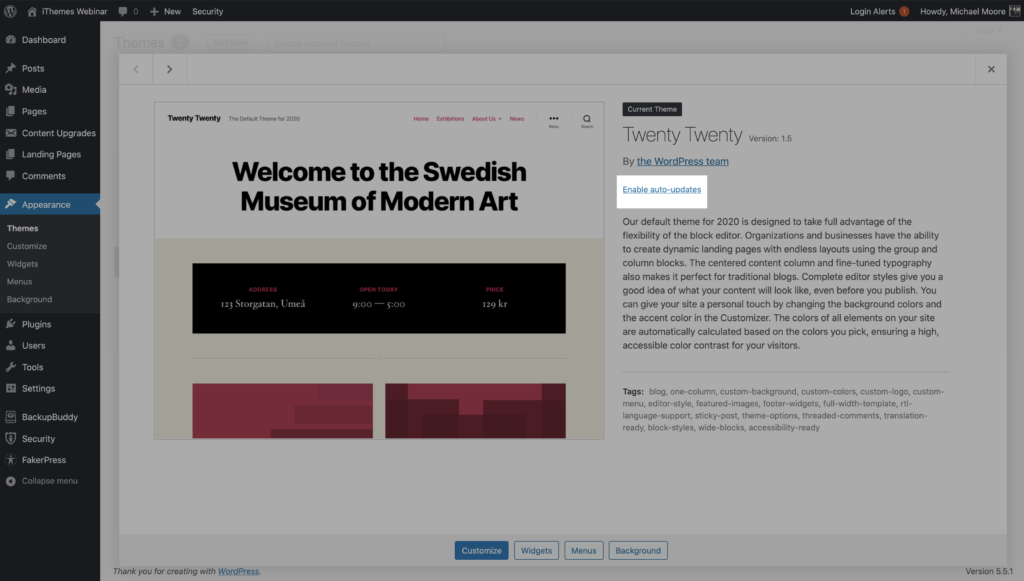This screenshot has width=1024, height=581.
Task: Open Customize submenu under Appearance
Action: click(27, 246)
